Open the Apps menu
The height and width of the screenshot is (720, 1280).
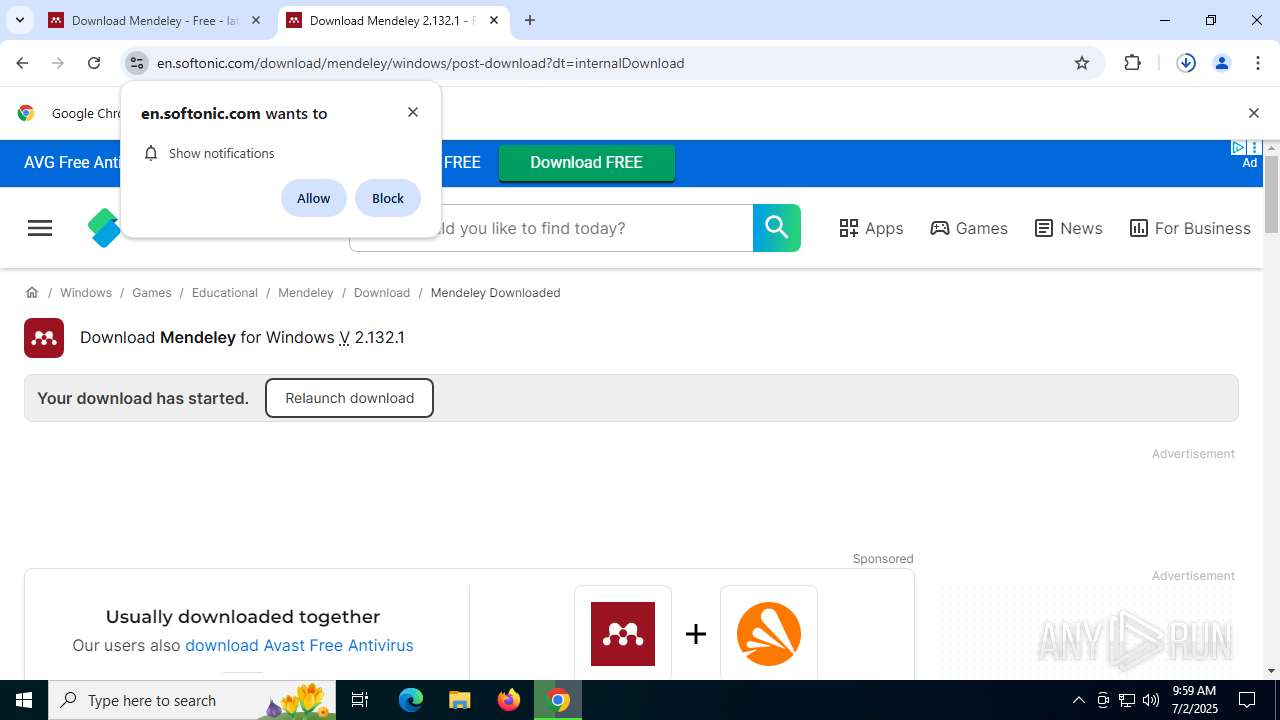click(x=871, y=228)
